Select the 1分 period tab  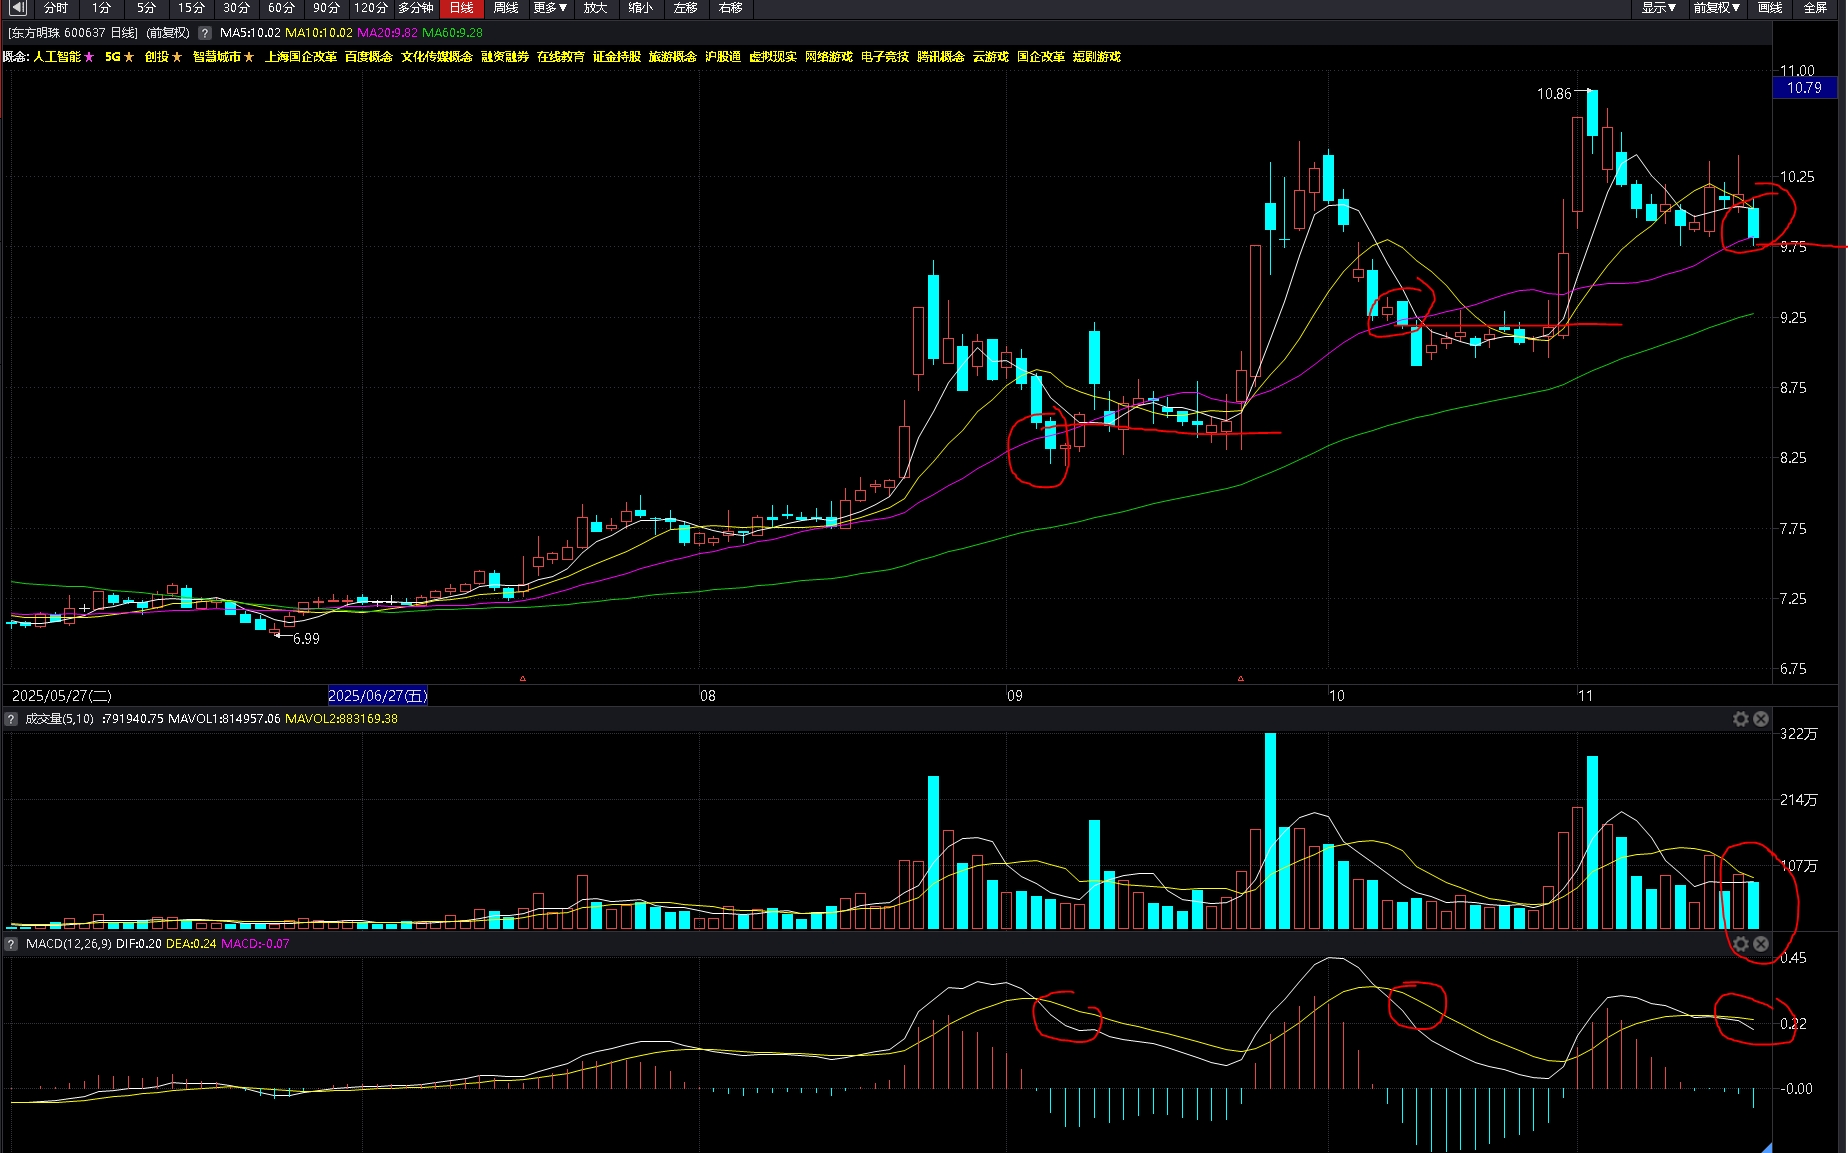101,8
